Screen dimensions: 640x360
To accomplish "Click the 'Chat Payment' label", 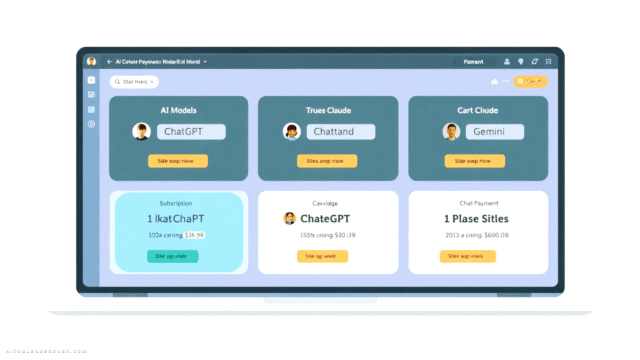I will point(479,203).
